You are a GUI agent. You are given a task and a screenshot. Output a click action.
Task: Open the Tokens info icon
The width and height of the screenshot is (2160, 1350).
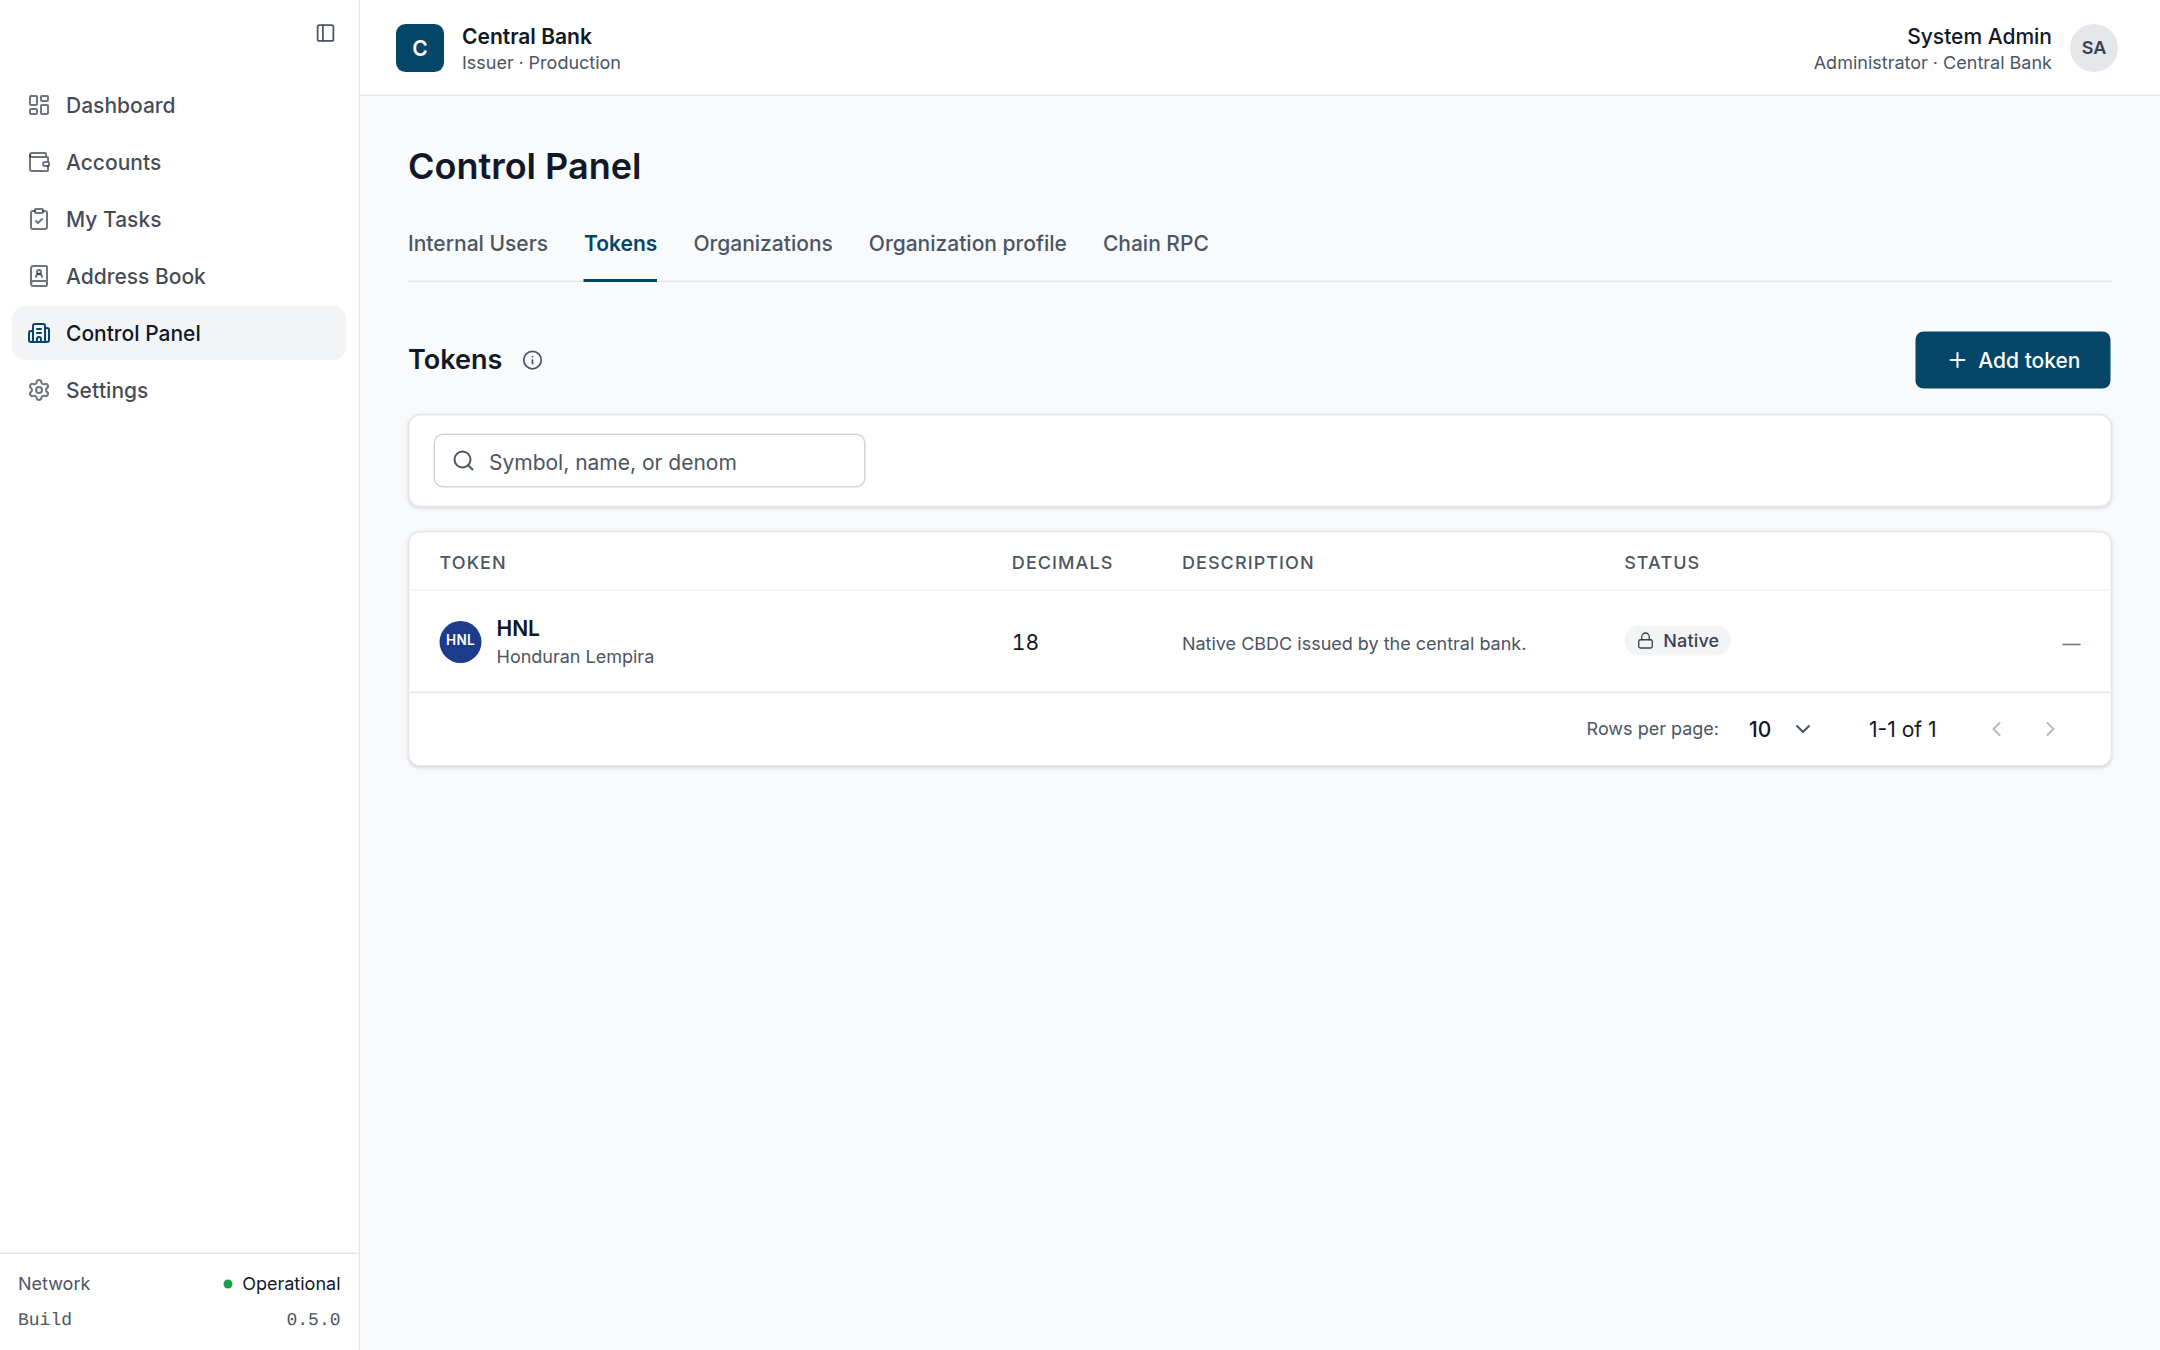tap(532, 360)
